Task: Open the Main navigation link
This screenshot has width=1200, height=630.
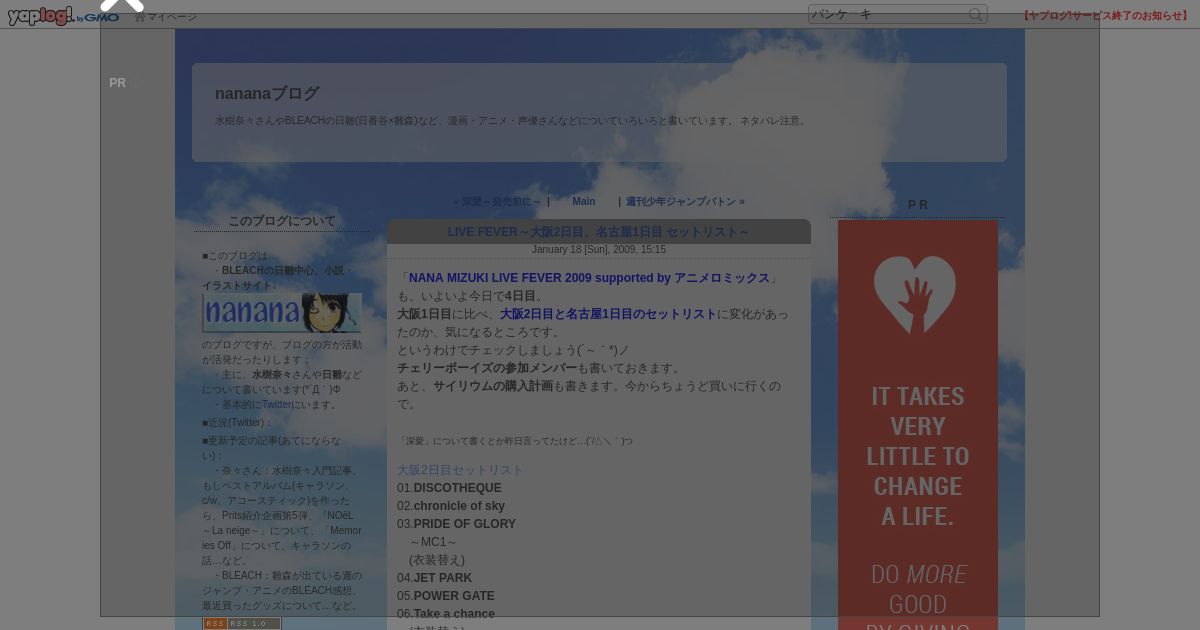Action: [583, 201]
